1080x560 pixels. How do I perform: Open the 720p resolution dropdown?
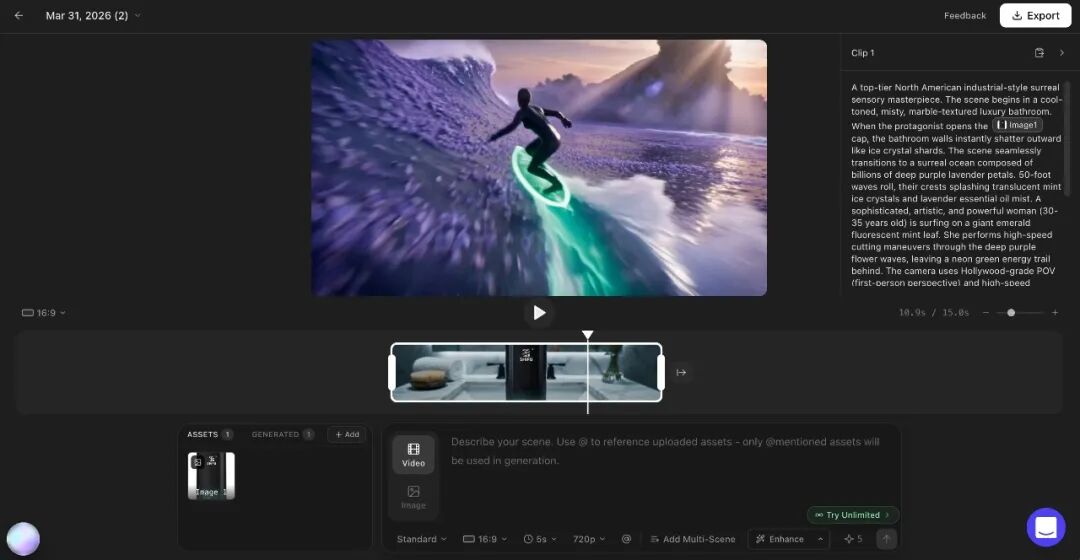point(587,539)
